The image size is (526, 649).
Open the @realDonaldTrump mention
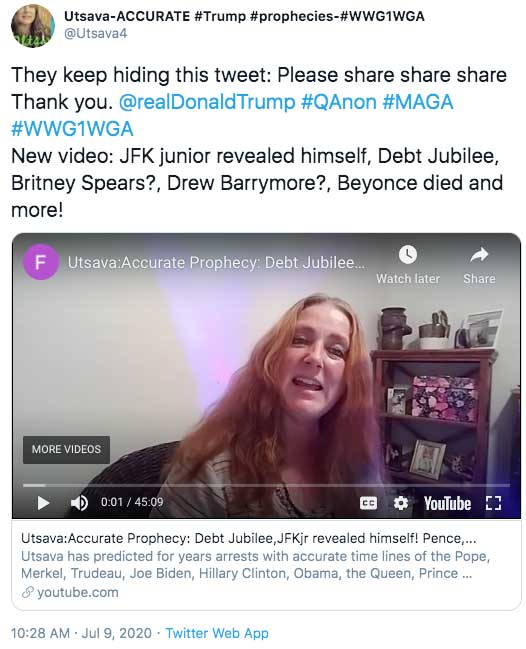(x=207, y=102)
